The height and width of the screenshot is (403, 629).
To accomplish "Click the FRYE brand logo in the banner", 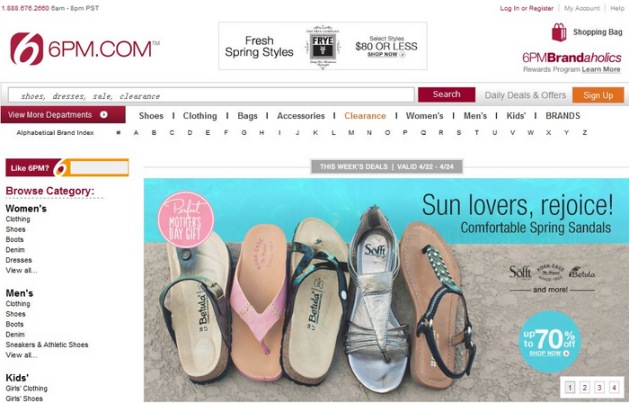I will tap(323, 47).
